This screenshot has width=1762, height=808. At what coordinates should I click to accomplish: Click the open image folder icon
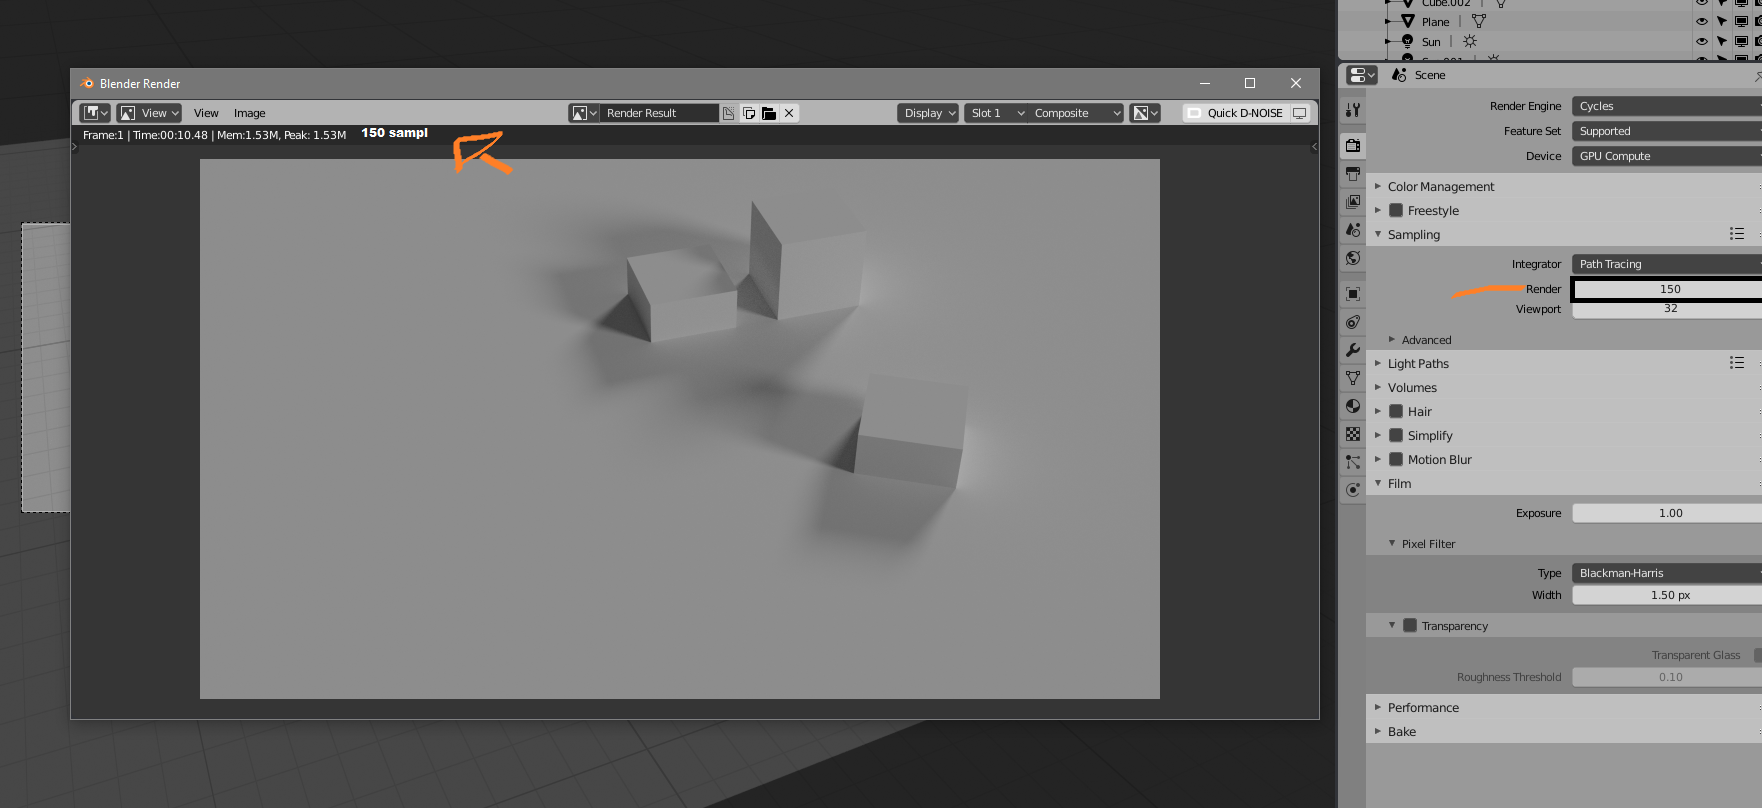click(x=769, y=113)
